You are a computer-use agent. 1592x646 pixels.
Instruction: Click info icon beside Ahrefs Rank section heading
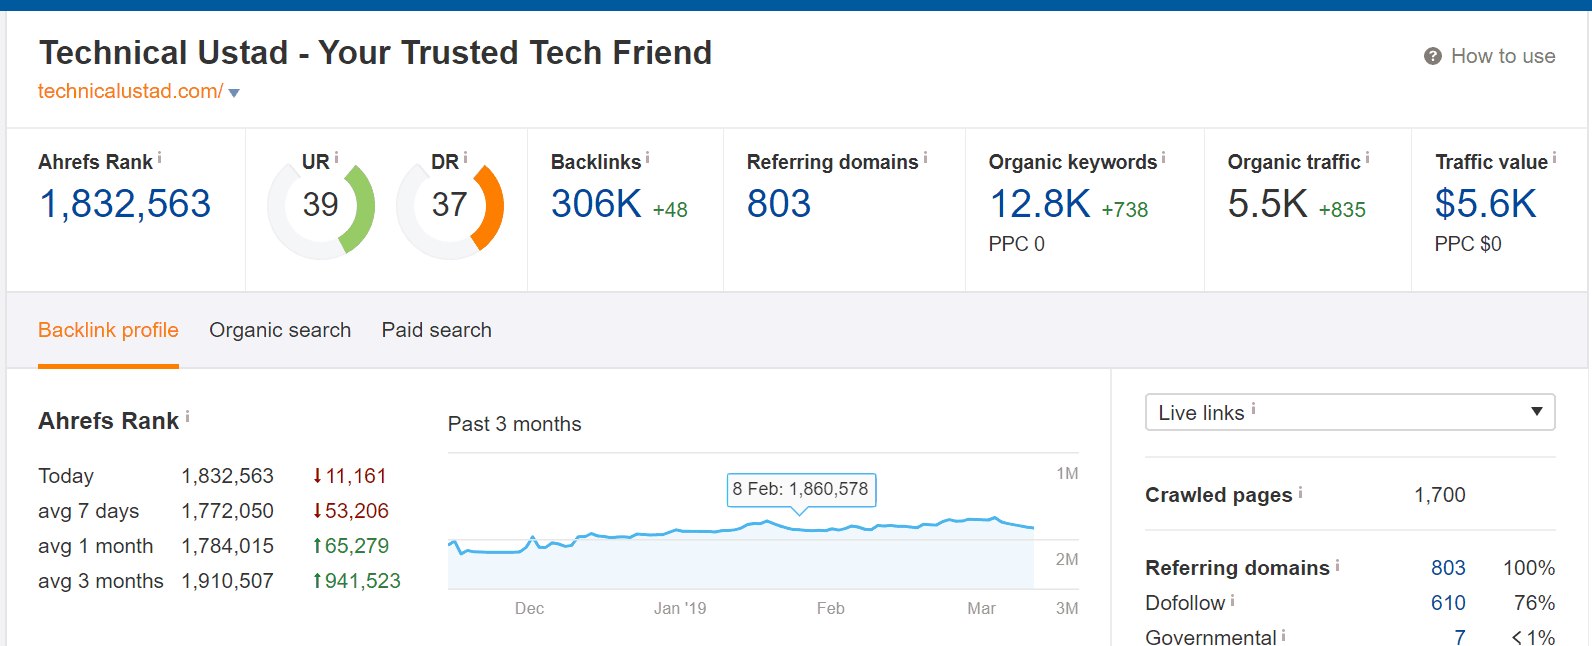coord(187,416)
